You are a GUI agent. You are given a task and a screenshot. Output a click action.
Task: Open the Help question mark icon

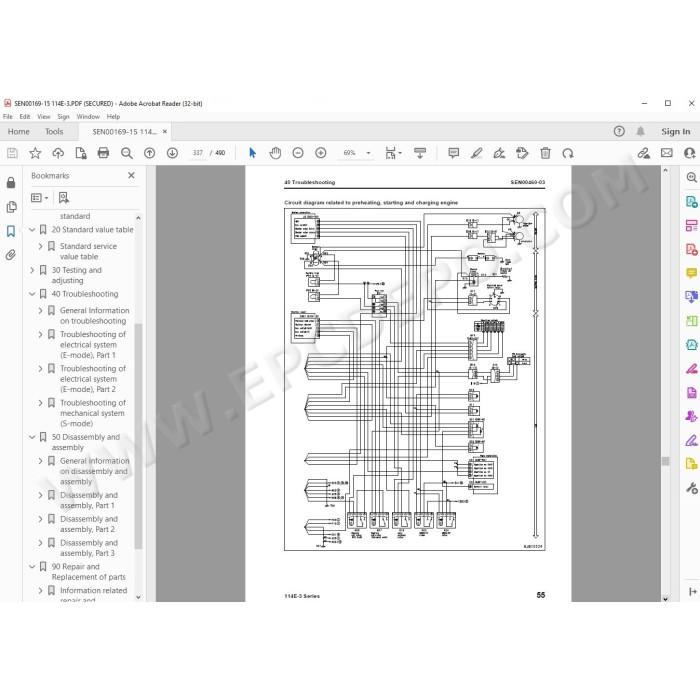coord(619,131)
